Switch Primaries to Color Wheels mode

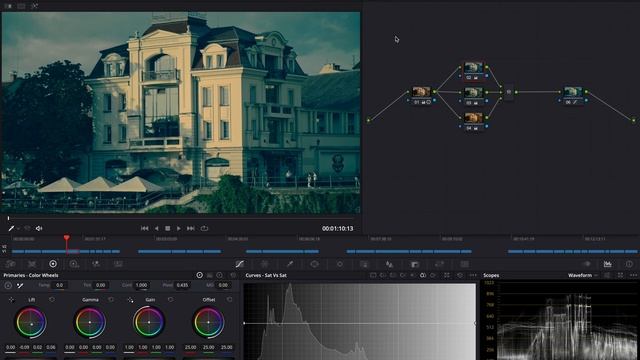click(200, 276)
